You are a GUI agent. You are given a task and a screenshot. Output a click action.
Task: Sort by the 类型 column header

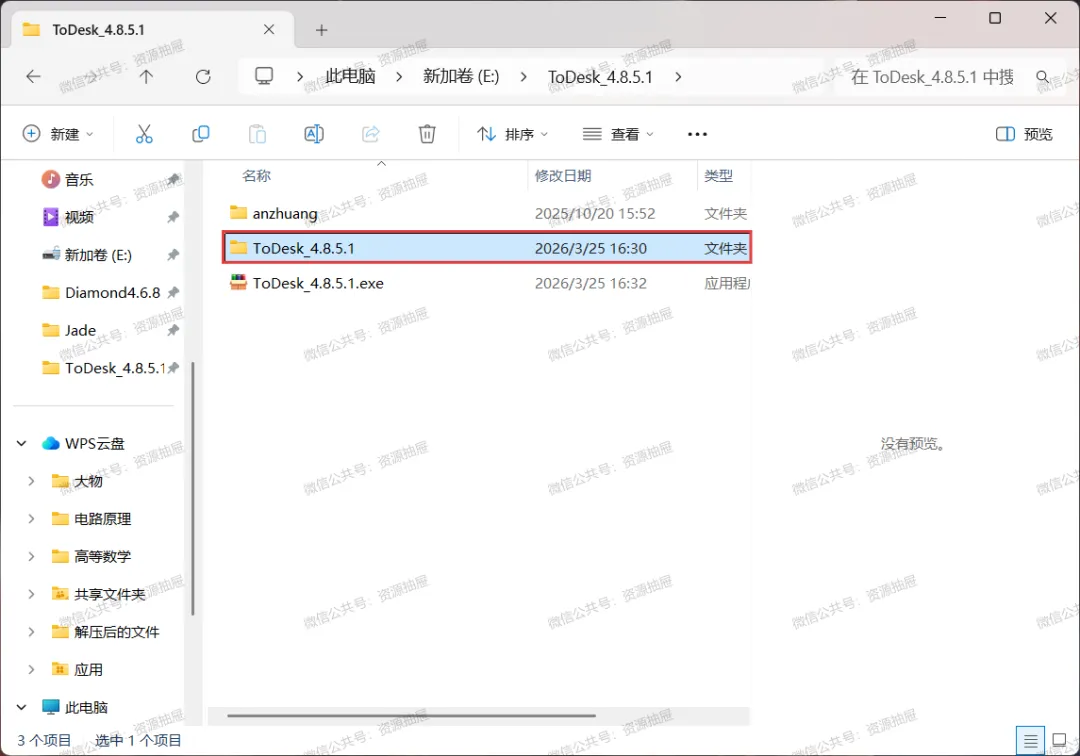pos(718,176)
